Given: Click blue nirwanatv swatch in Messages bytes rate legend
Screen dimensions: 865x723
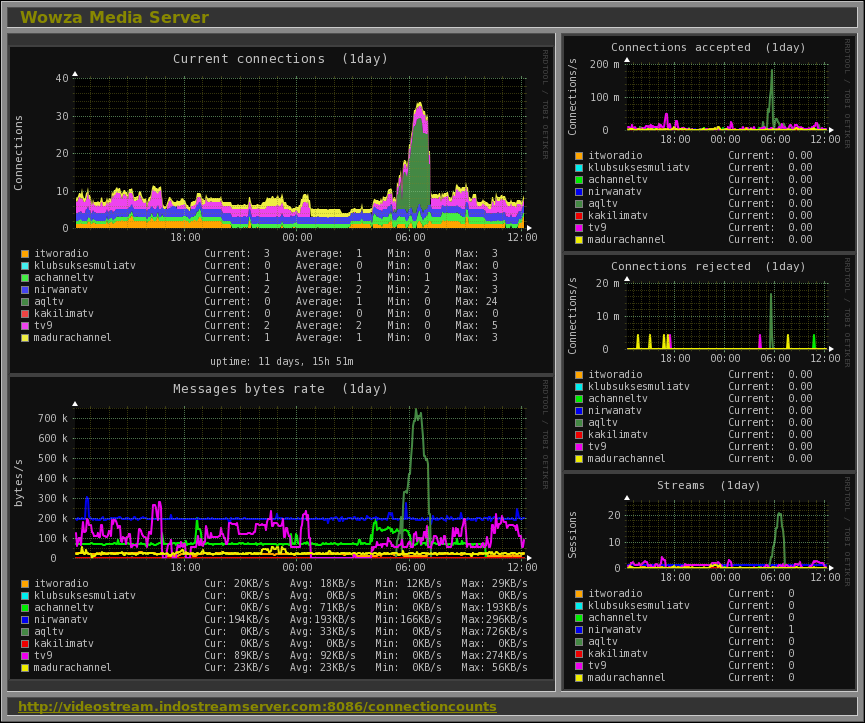Looking at the screenshot, I should pyautogui.click(x=25, y=619).
